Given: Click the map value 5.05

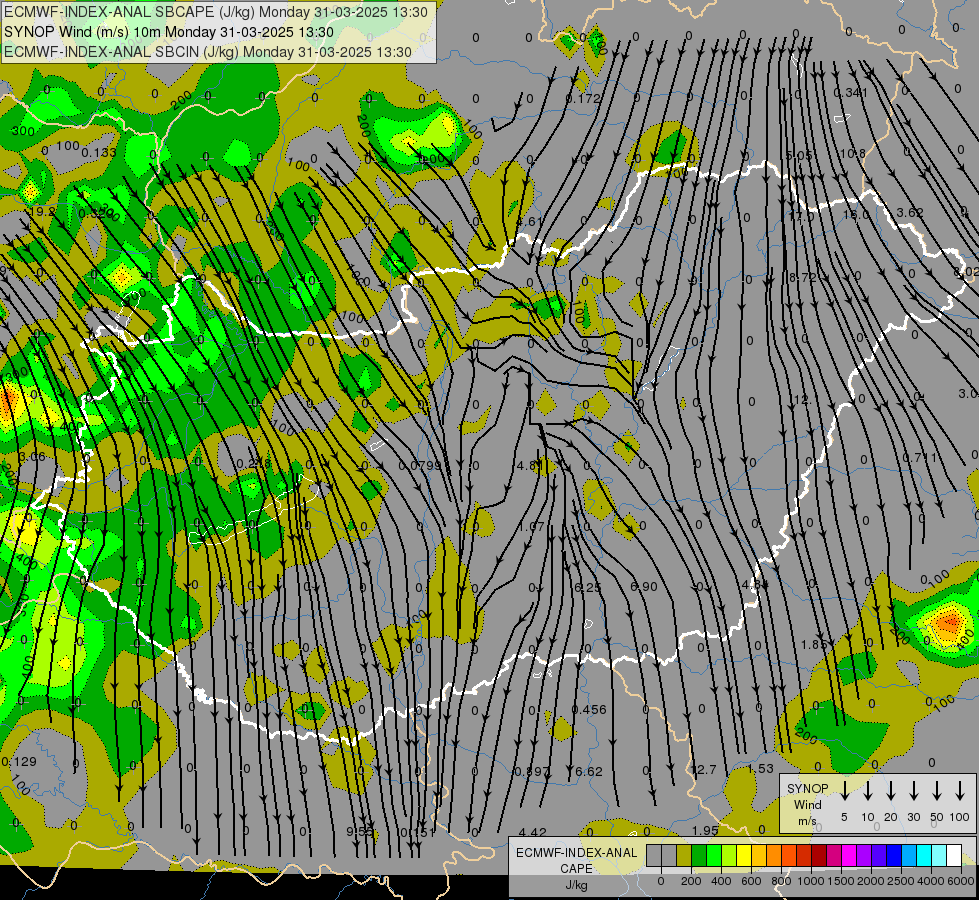Looking at the screenshot, I should click(799, 155).
